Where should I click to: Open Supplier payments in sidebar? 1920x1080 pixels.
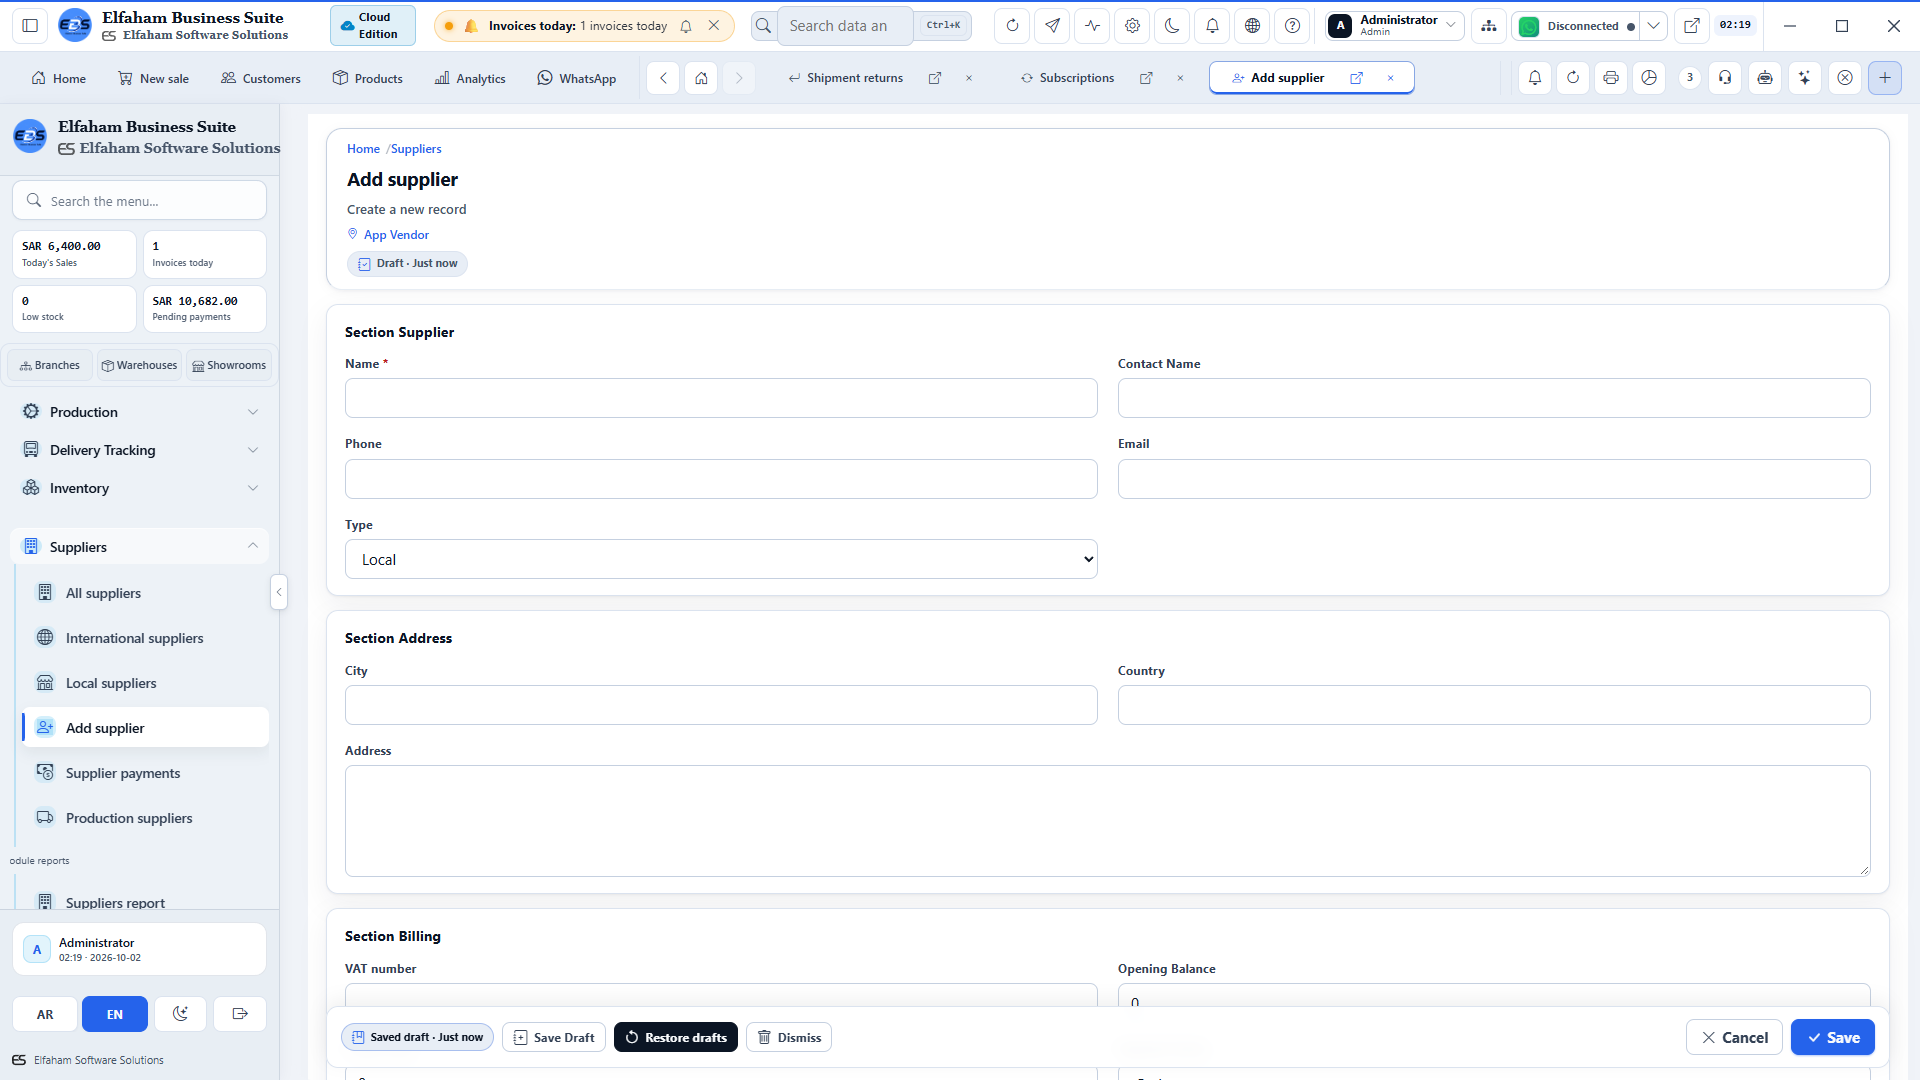(145, 773)
